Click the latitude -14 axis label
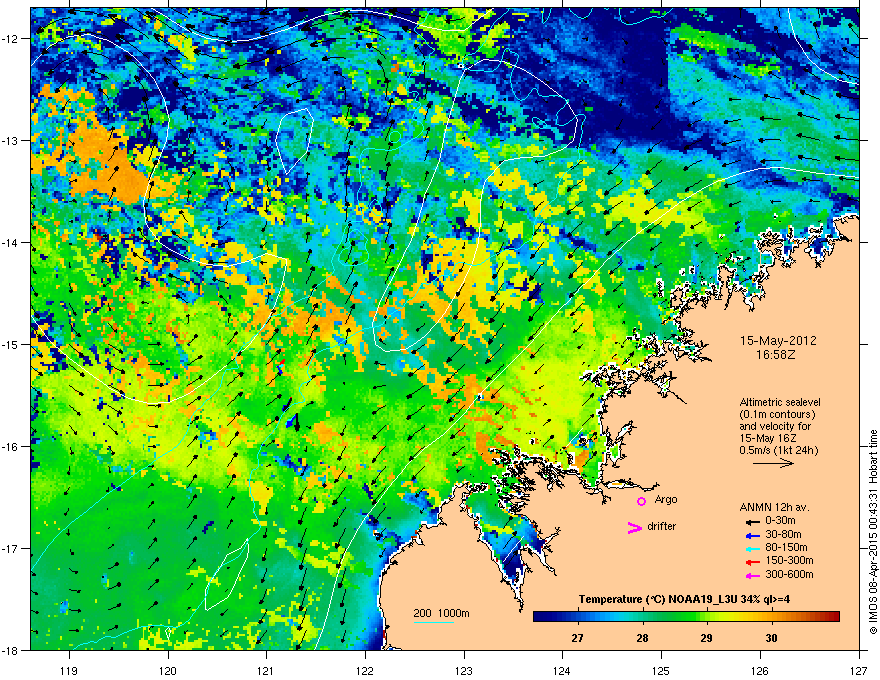The image size is (880, 680). pos(11,242)
